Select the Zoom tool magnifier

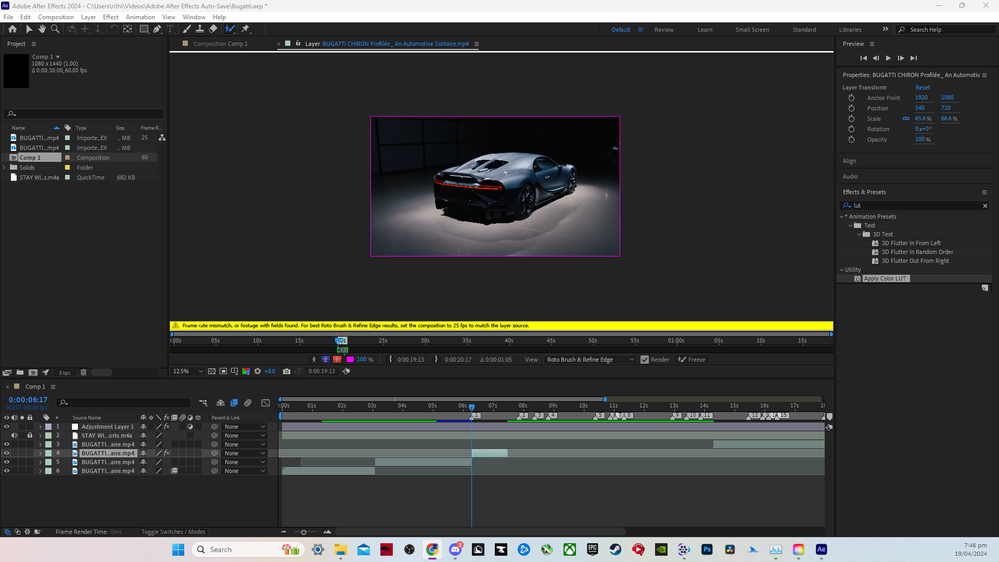coord(55,29)
